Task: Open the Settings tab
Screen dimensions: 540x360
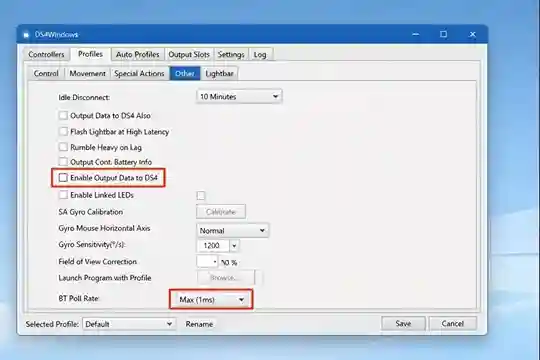Action: coord(231,54)
